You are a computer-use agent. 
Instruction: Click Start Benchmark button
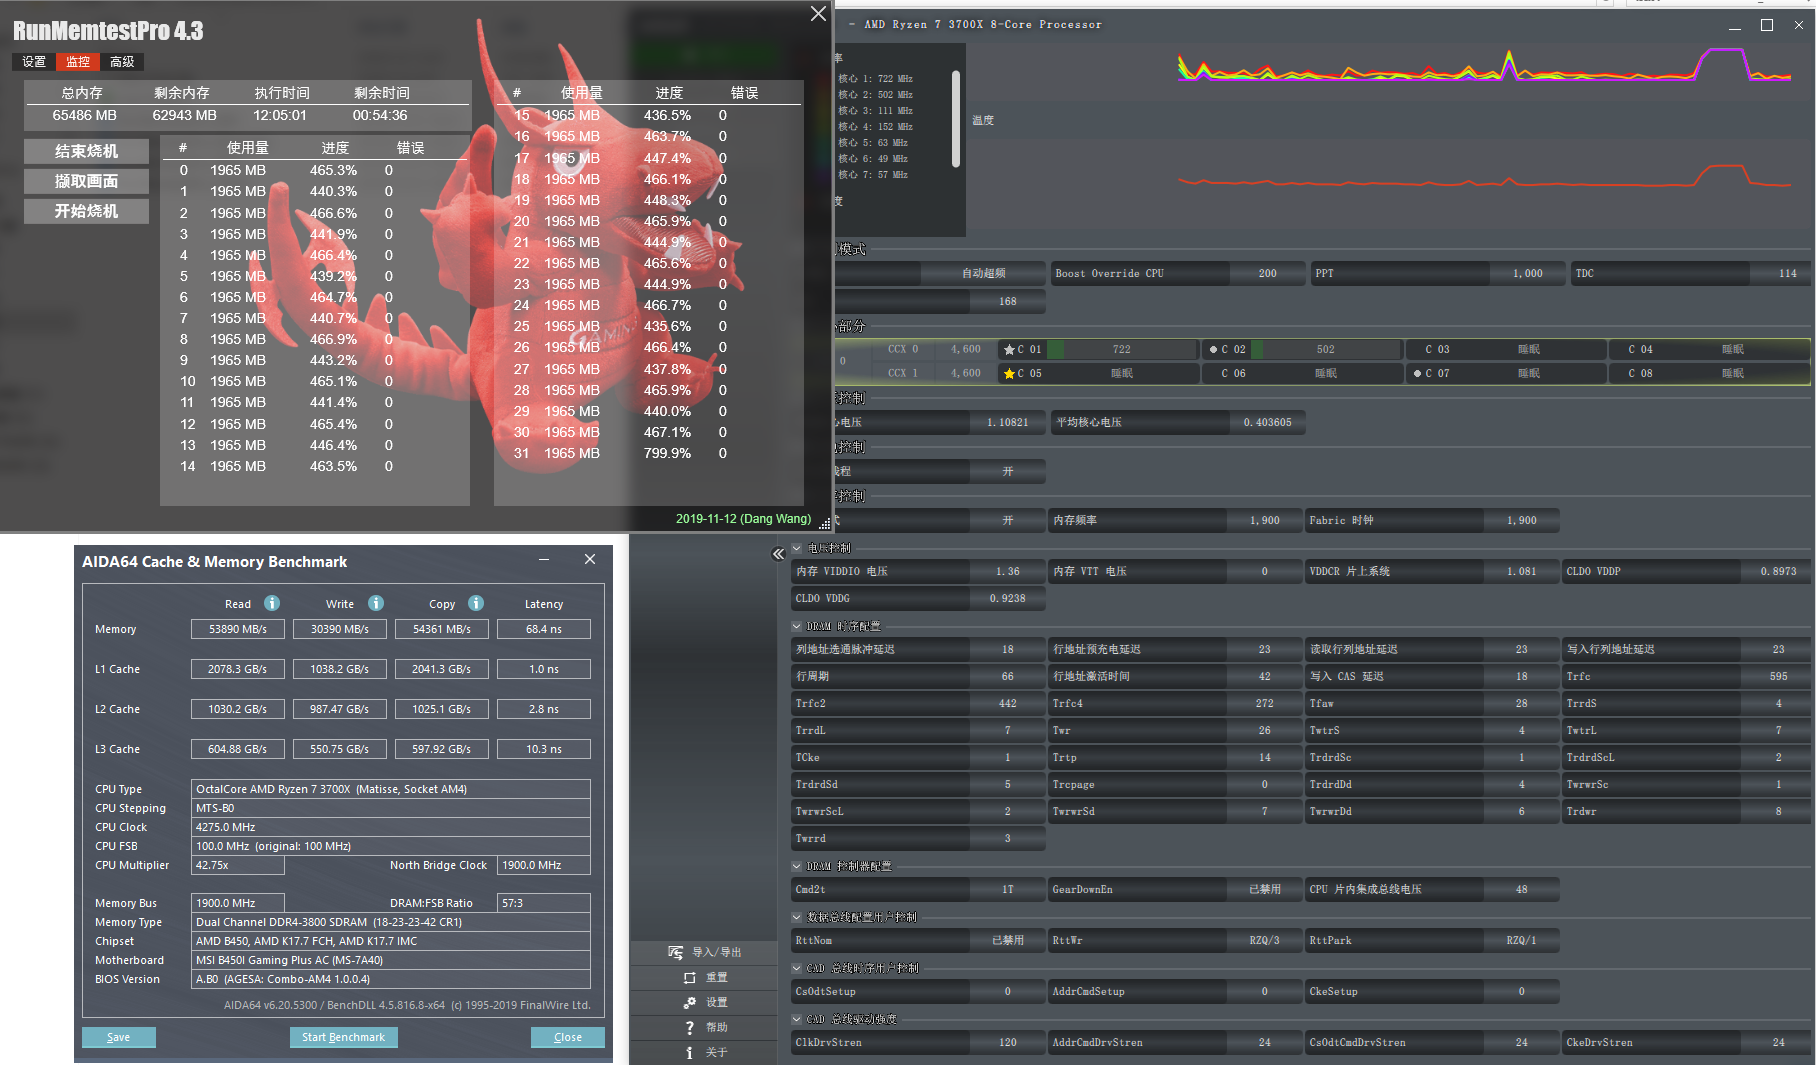(344, 1037)
